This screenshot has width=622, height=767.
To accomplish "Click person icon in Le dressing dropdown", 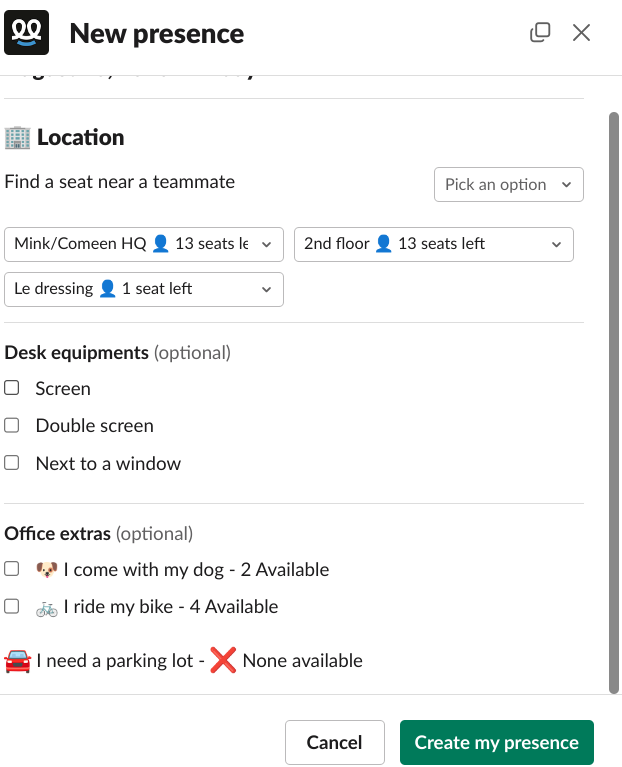I will [108, 289].
